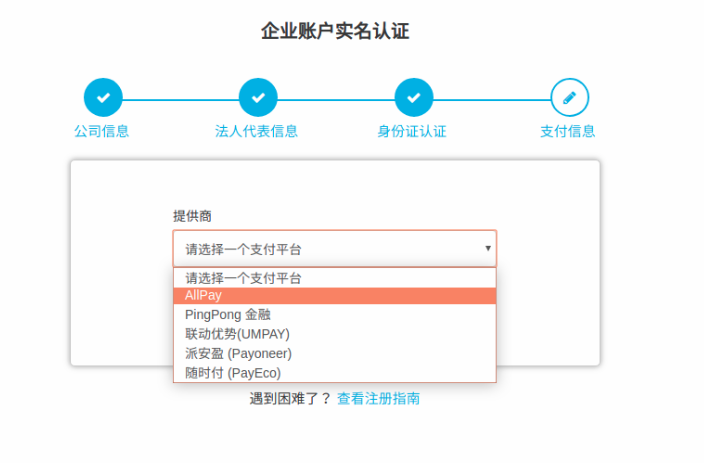Click the 企业账户实名认证 page title
704x463 pixels.
coord(335,31)
